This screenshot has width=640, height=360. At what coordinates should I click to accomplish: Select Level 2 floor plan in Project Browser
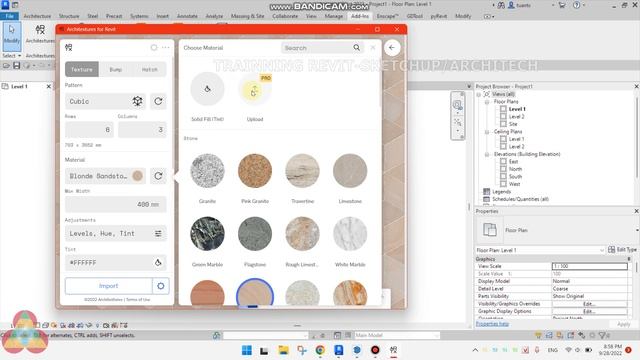(516, 117)
